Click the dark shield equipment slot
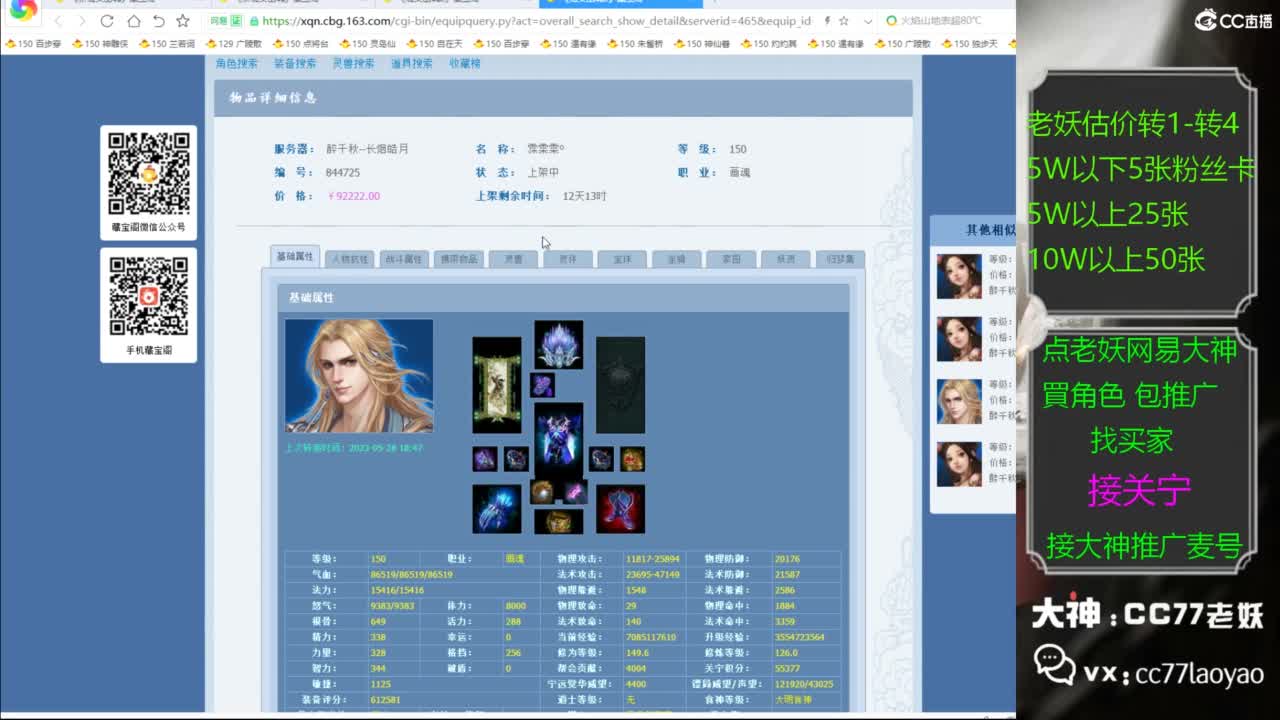 click(620, 385)
